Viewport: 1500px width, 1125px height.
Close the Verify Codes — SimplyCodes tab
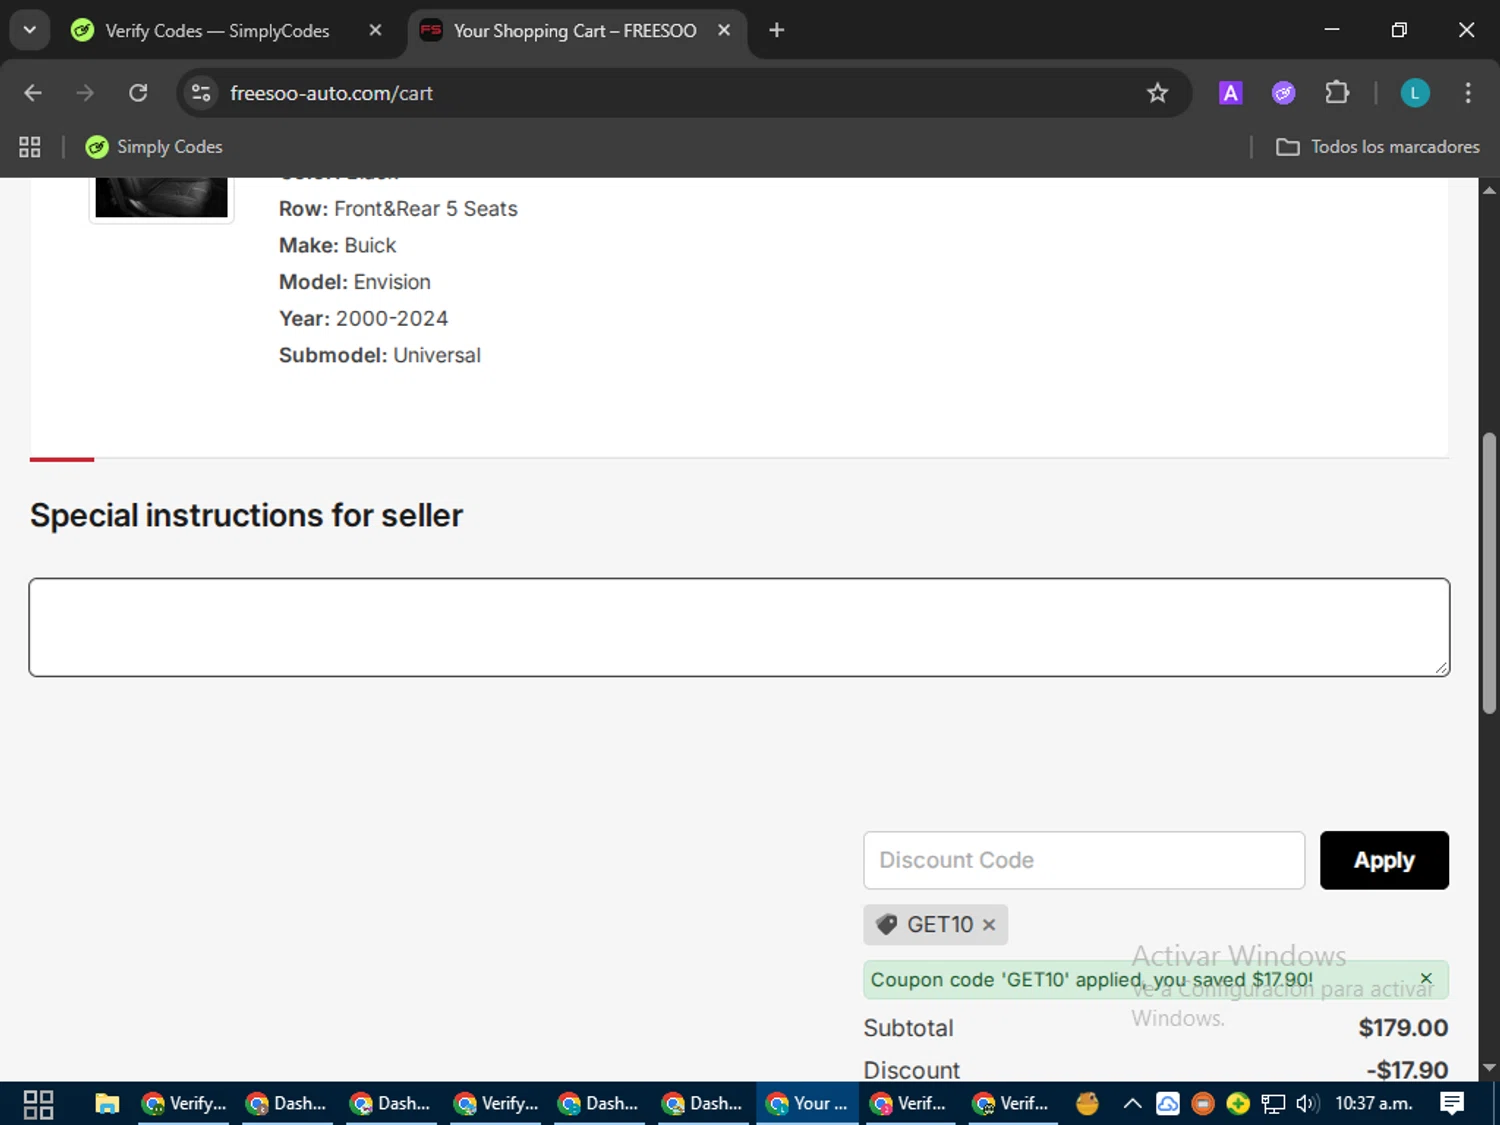tap(375, 30)
